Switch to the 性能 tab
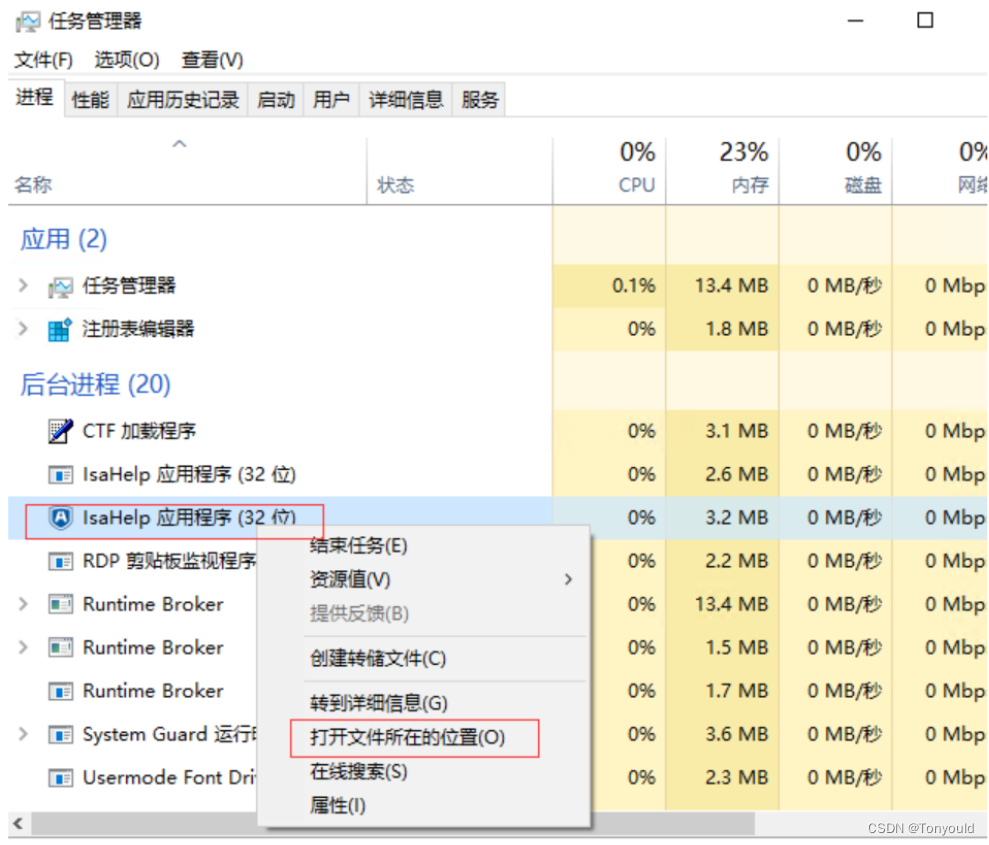The height and width of the screenshot is (845, 989). coord(90,98)
